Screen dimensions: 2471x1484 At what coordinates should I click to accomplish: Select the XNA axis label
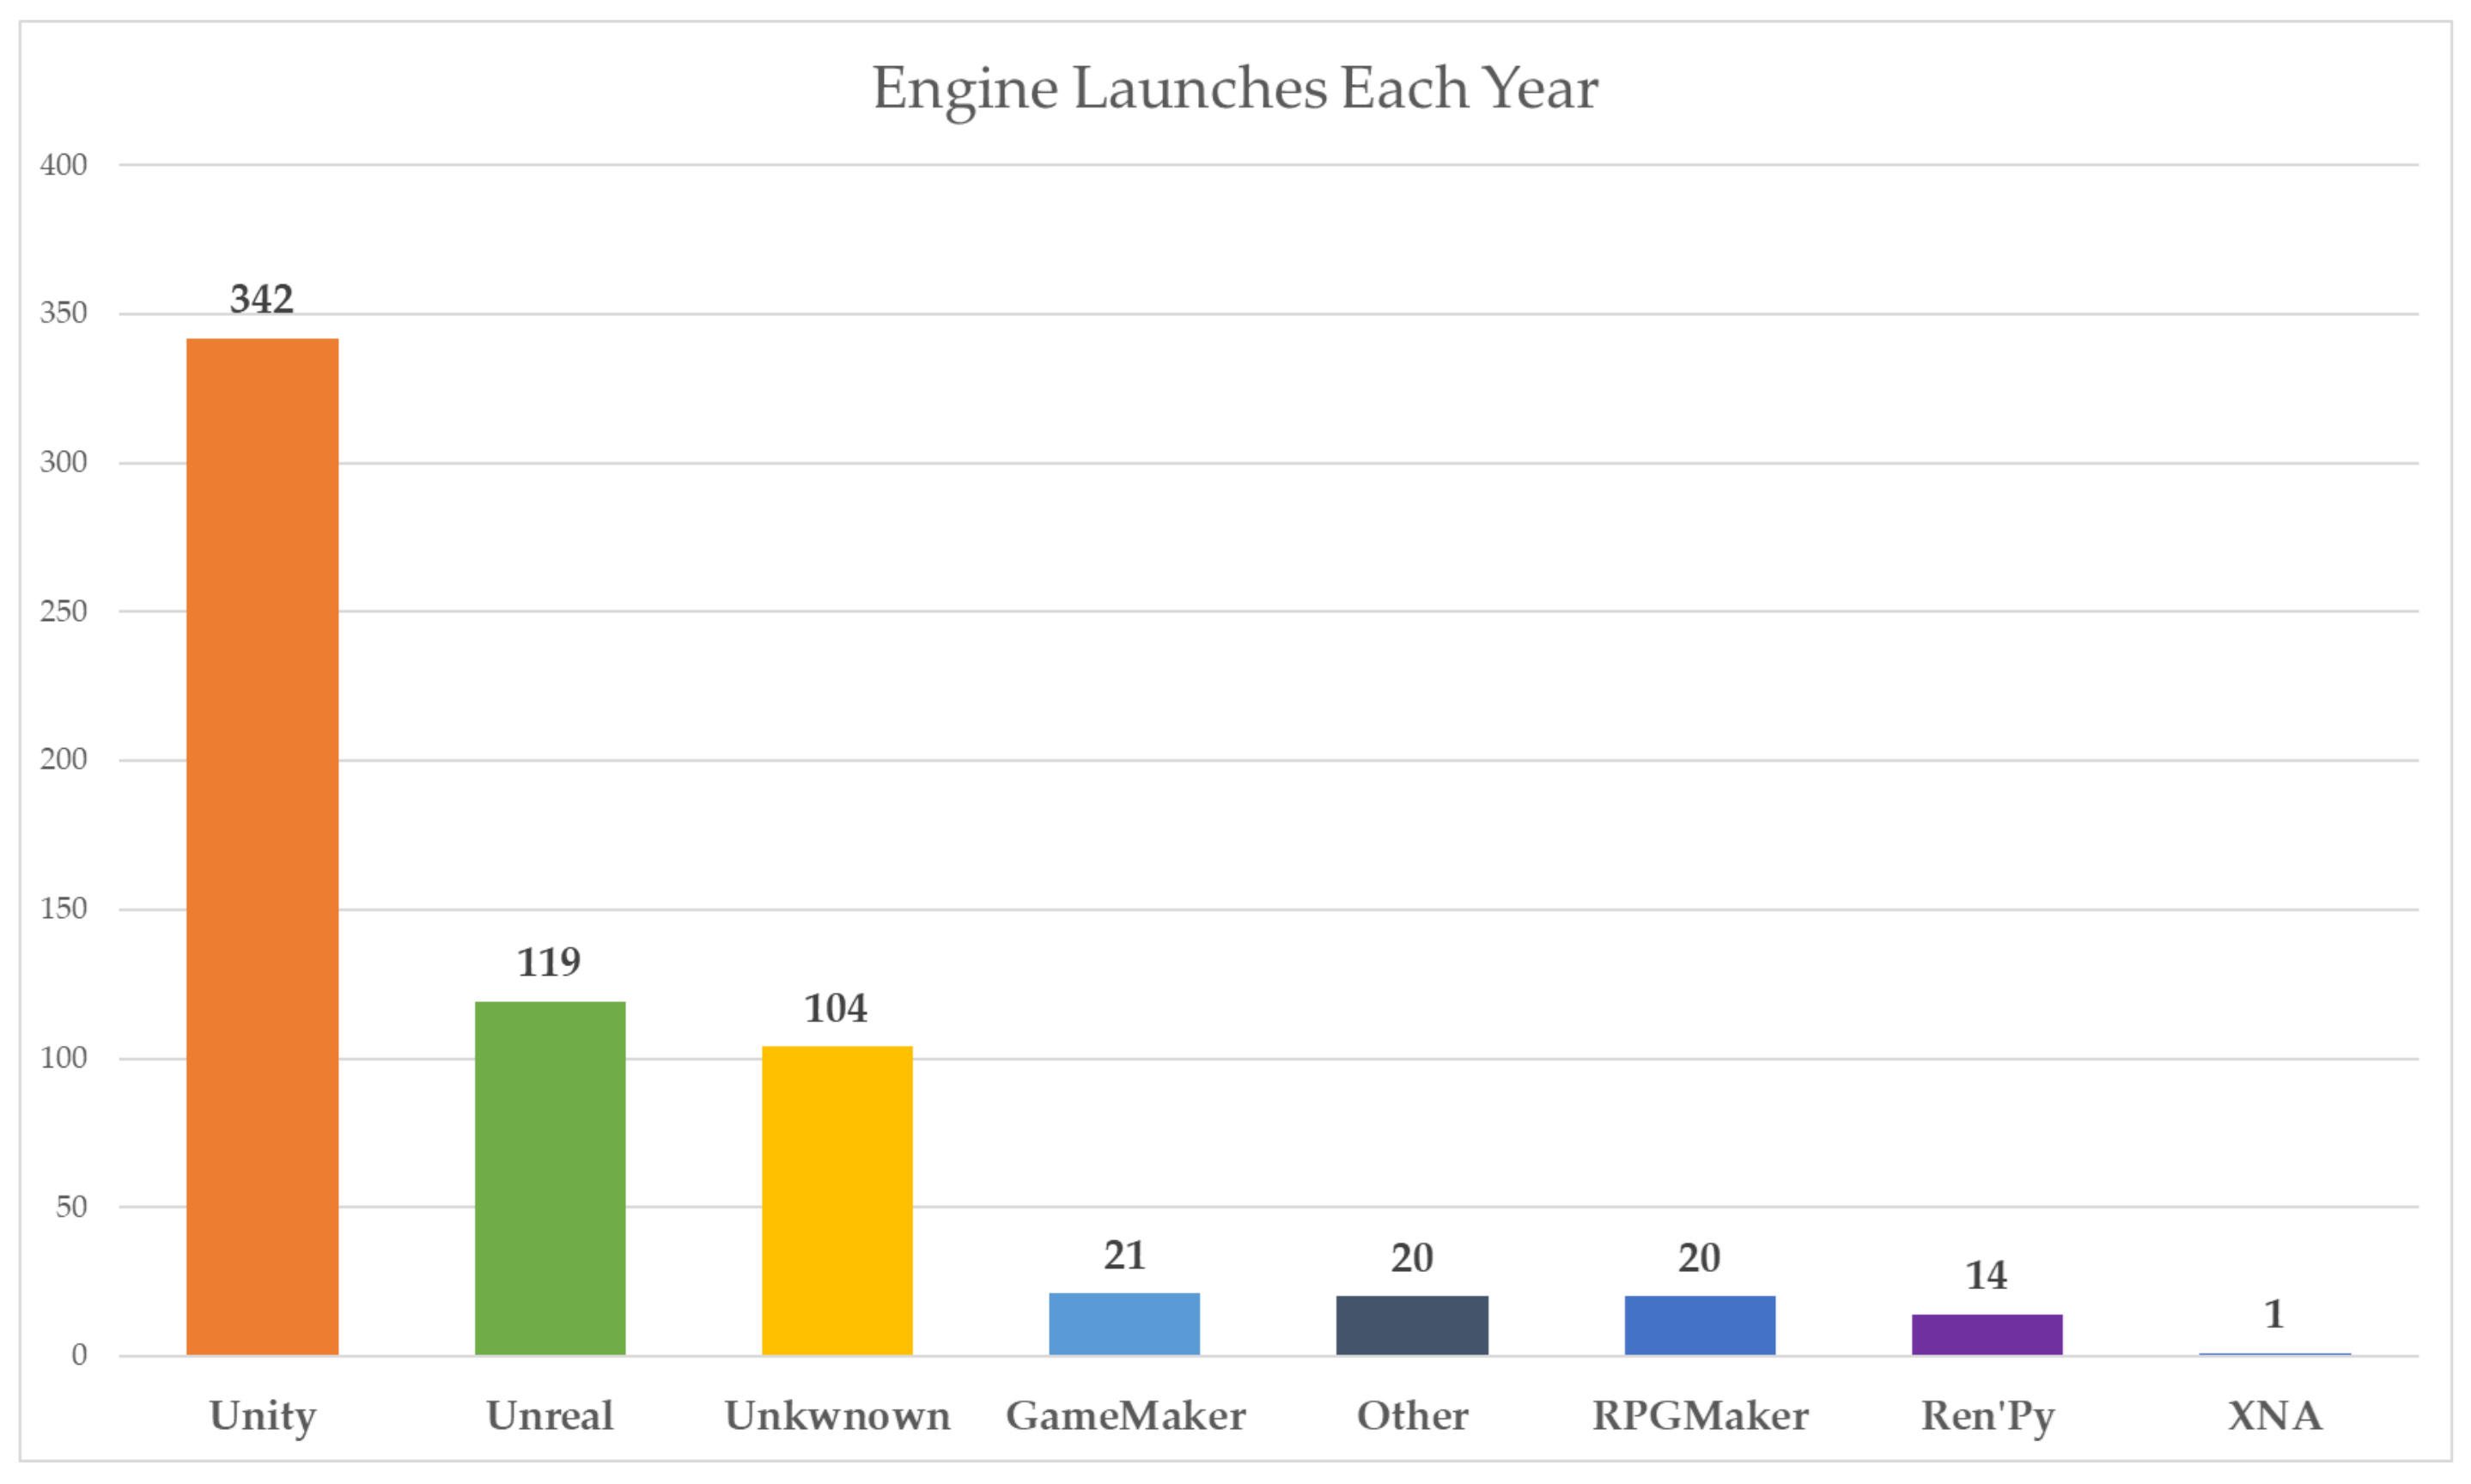click(x=2274, y=1416)
